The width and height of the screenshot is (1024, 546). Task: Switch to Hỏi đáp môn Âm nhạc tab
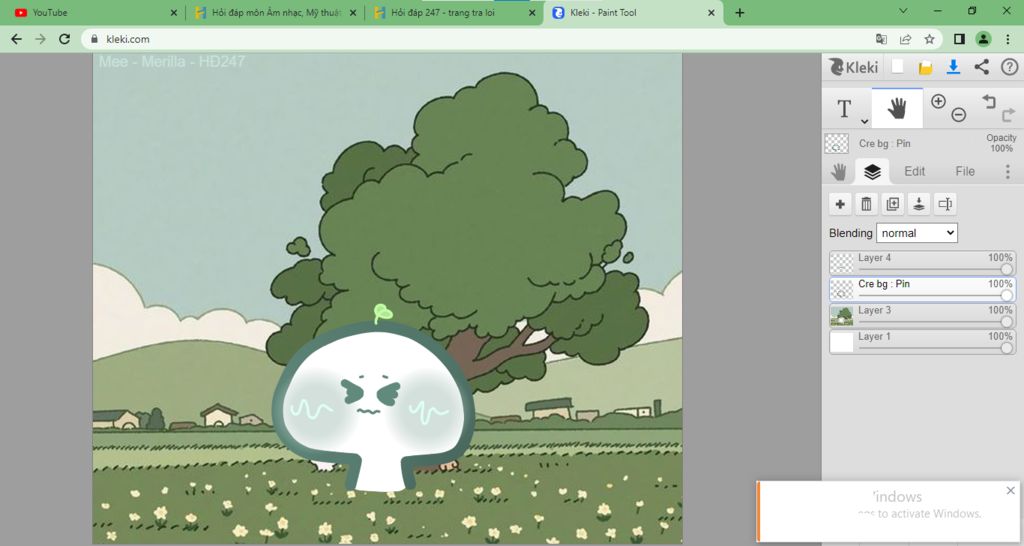[x=276, y=12]
